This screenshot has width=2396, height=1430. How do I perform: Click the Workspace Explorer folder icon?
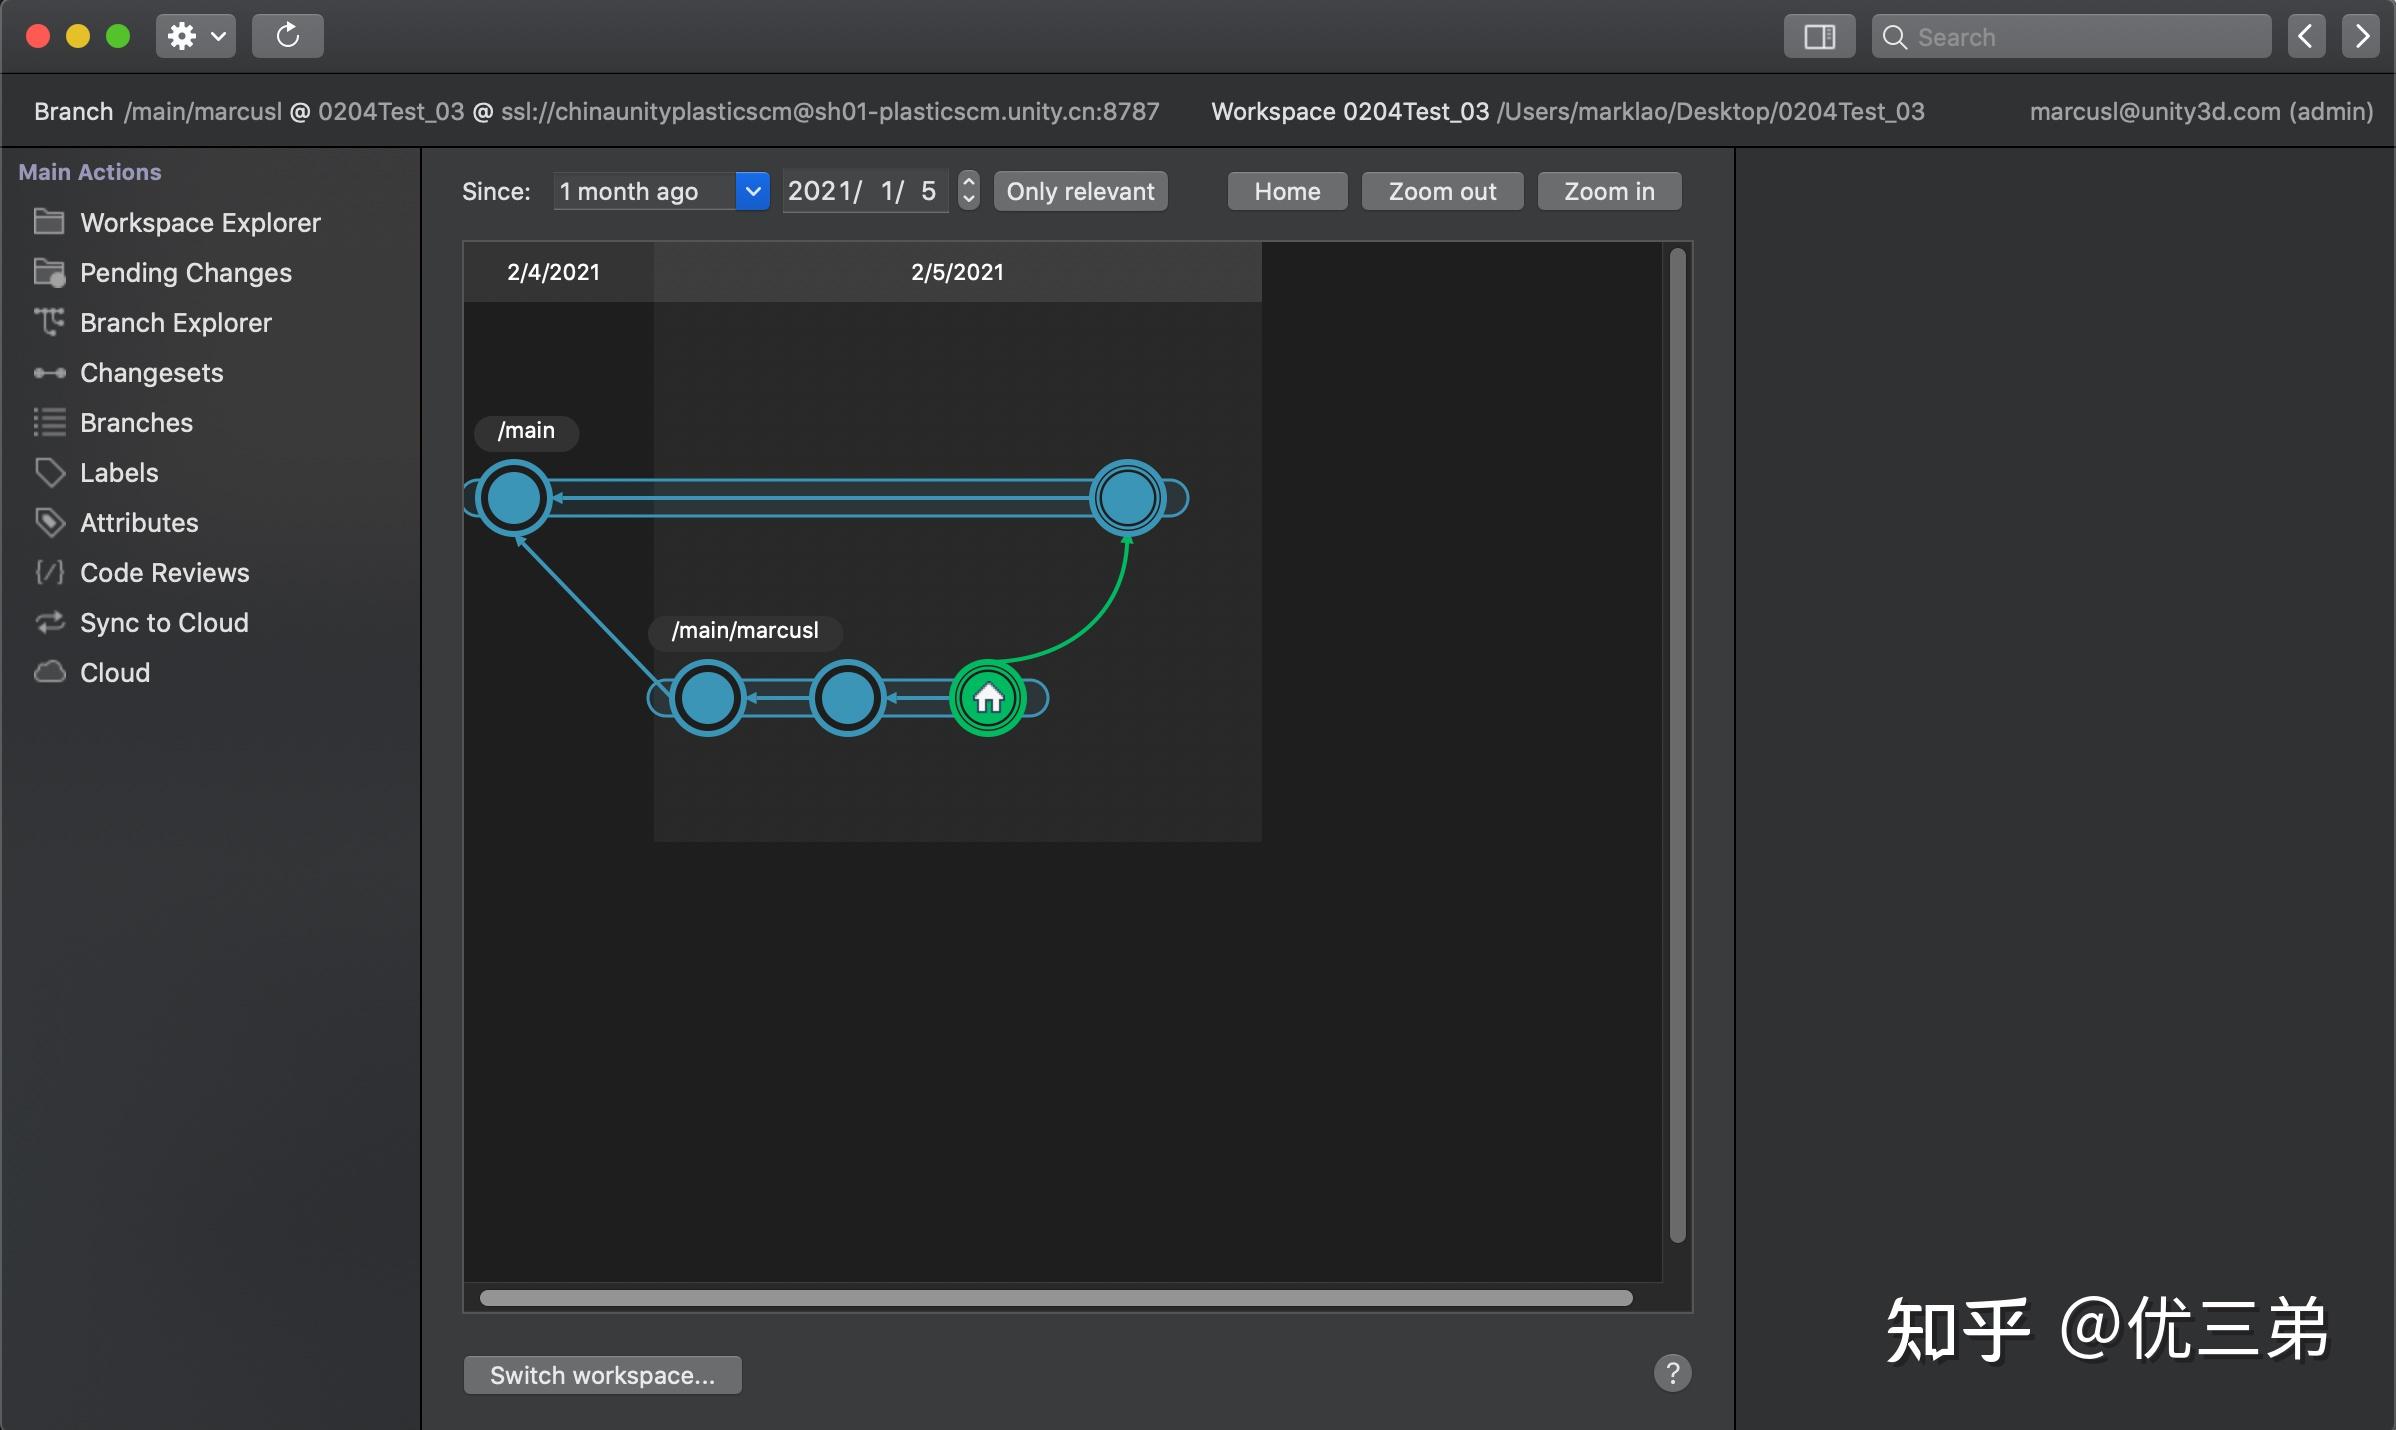48,222
